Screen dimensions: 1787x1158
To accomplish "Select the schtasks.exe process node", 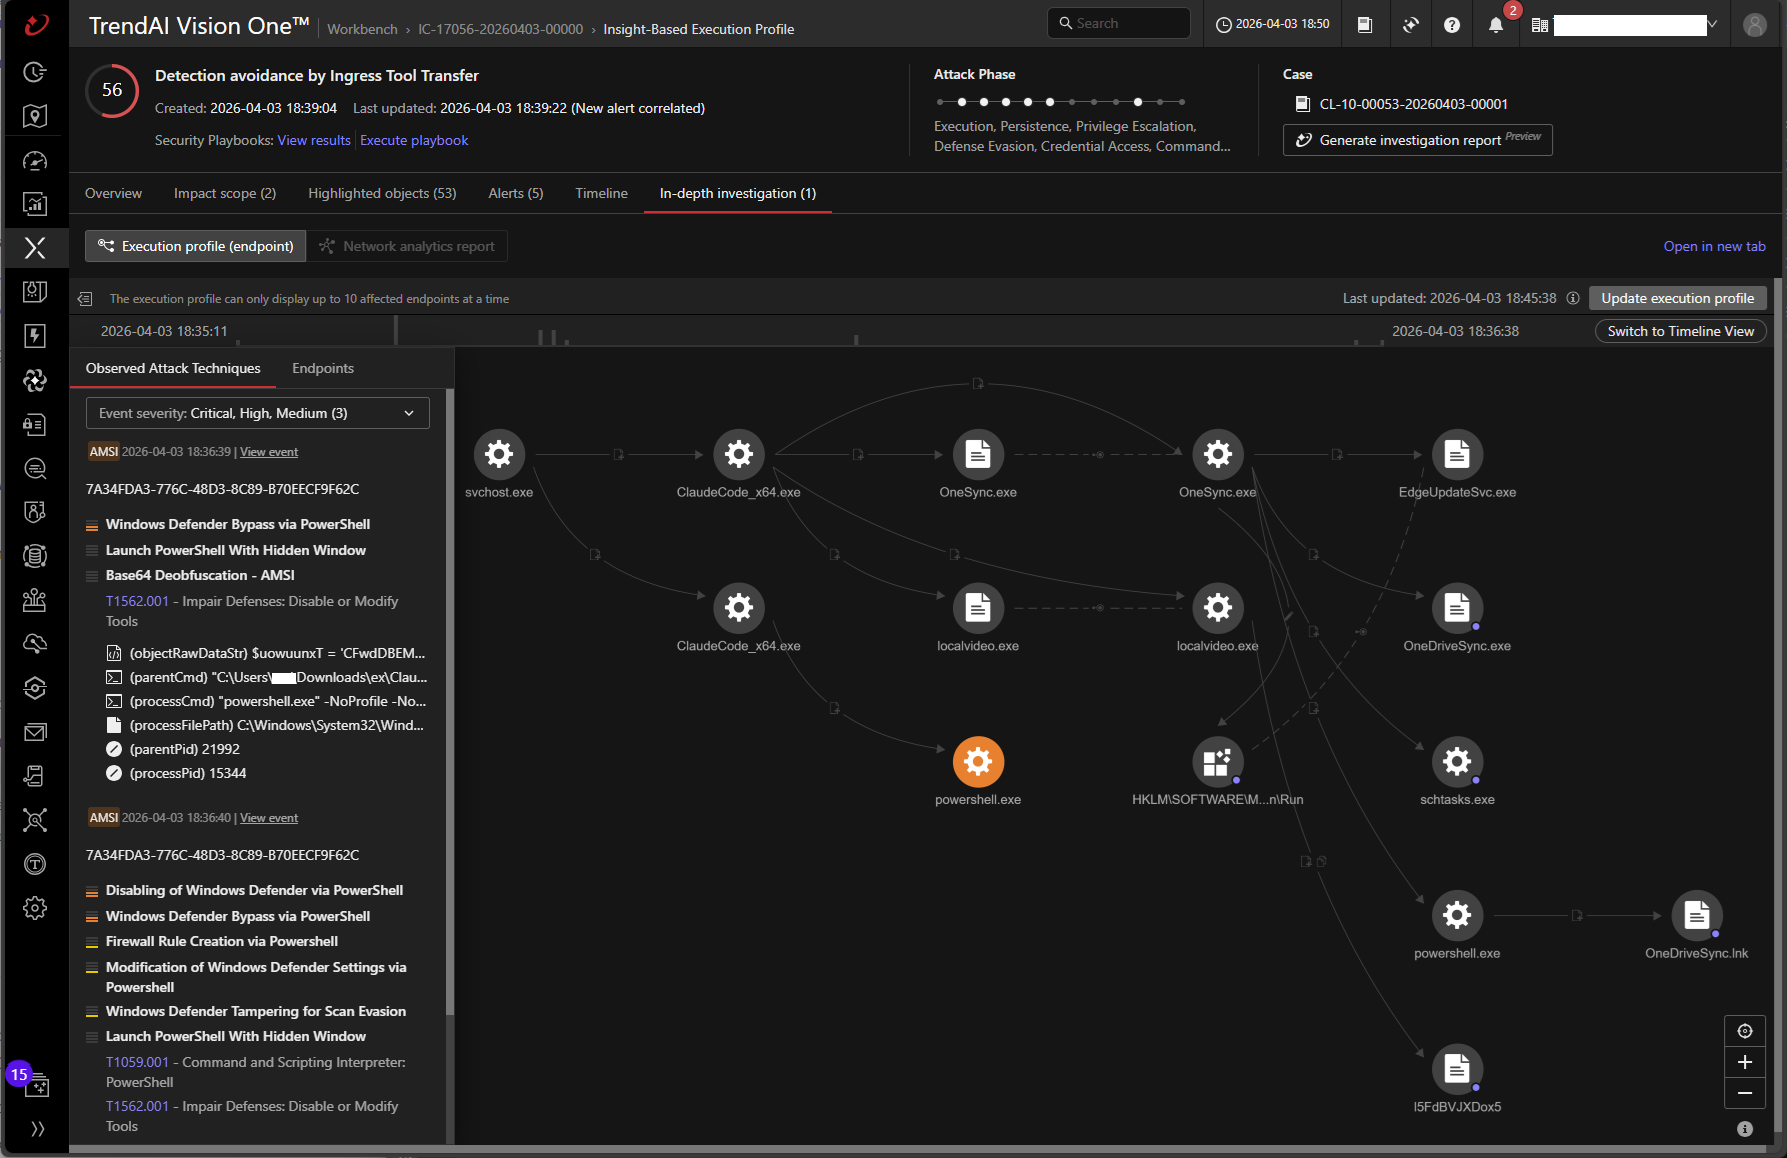I will click(x=1456, y=762).
